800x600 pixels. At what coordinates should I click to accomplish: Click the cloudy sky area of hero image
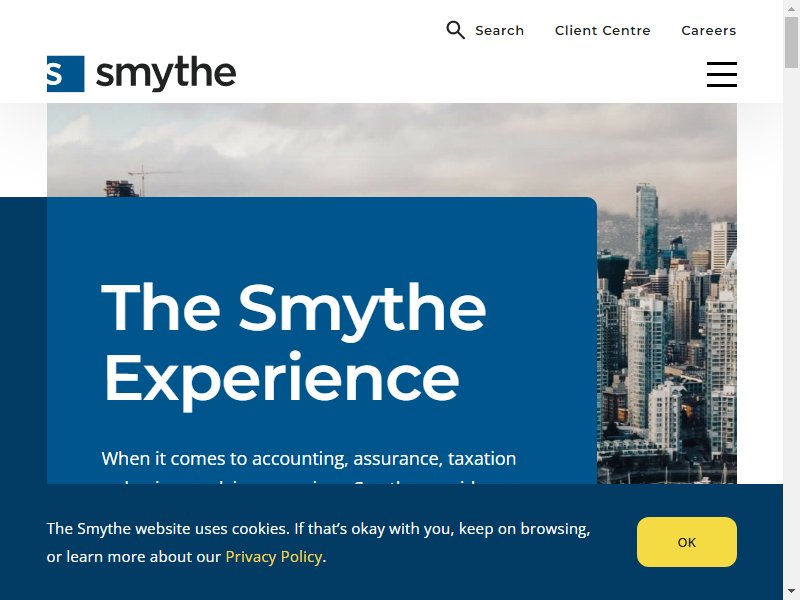[388, 143]
